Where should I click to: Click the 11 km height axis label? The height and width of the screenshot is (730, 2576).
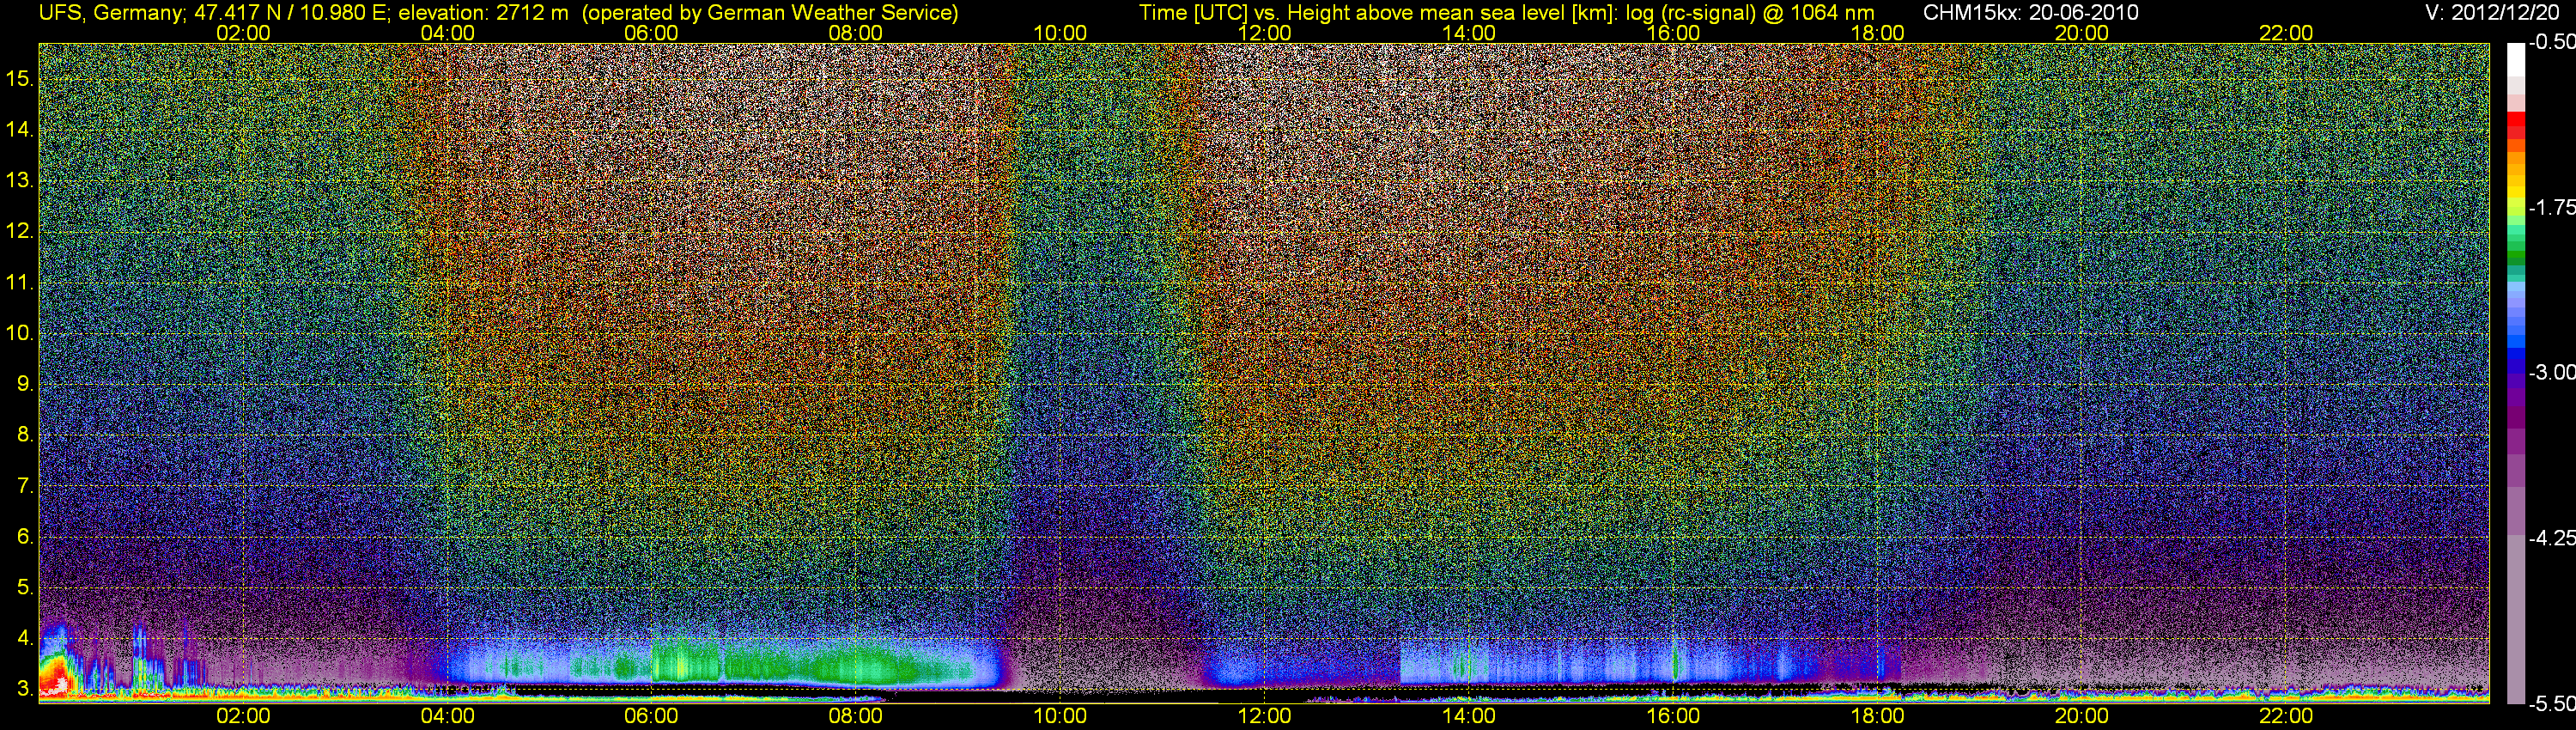[x=19, y=282]
